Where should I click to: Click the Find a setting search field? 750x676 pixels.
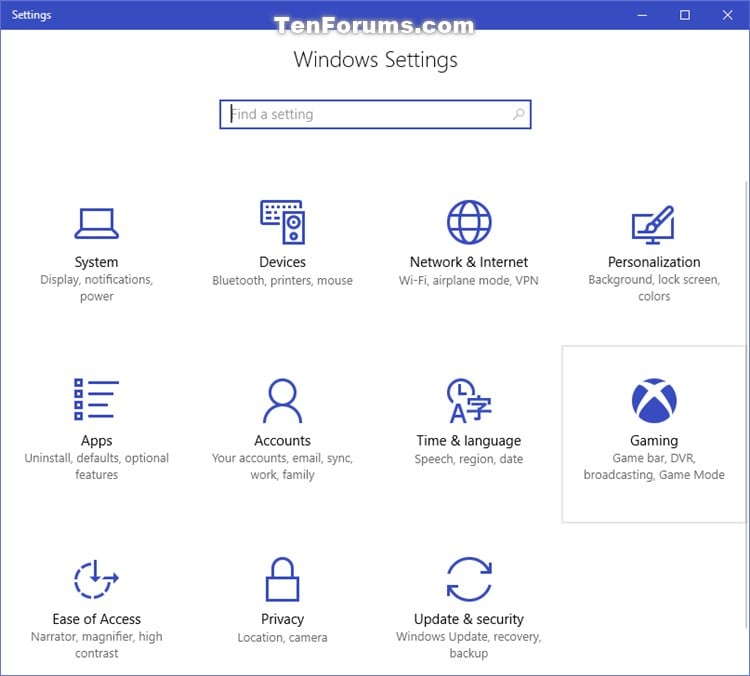(x=375, y=114)
